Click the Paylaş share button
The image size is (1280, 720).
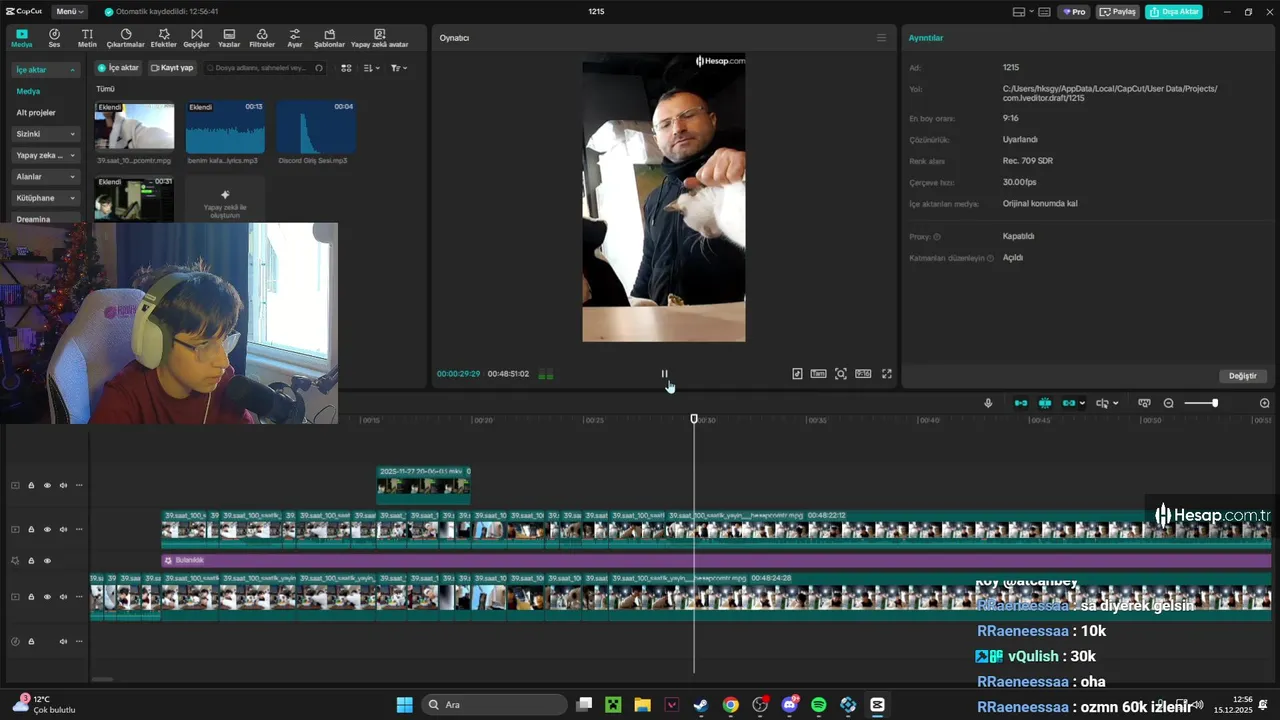click(1118, 12)
